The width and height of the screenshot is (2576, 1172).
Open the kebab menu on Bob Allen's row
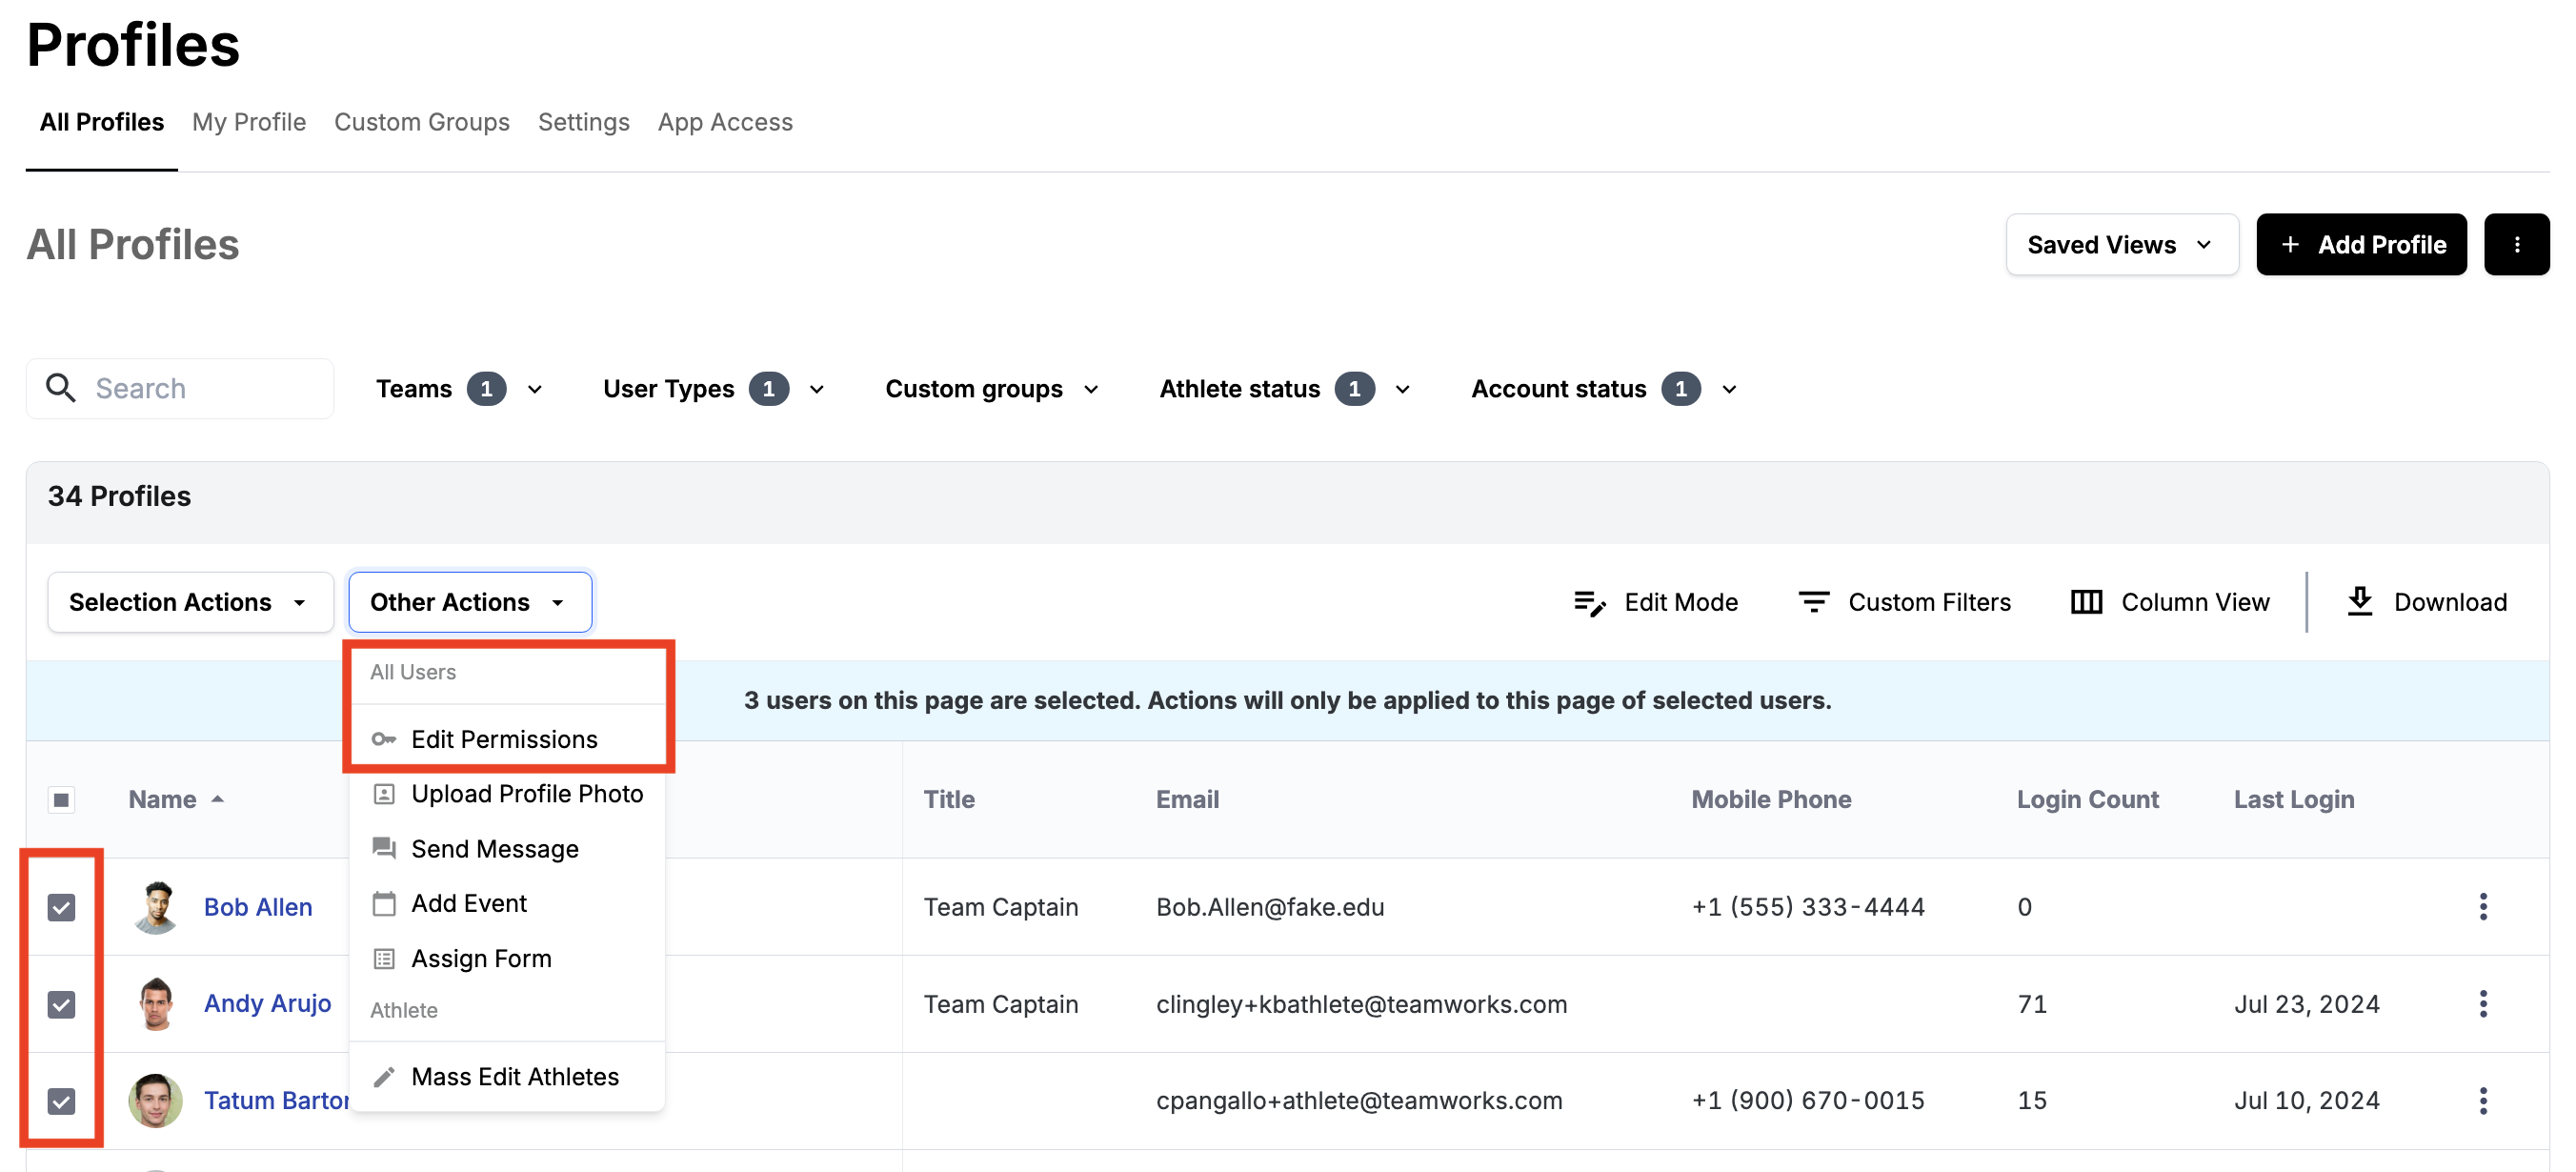pyautogui.click(x=2484, y=906)
